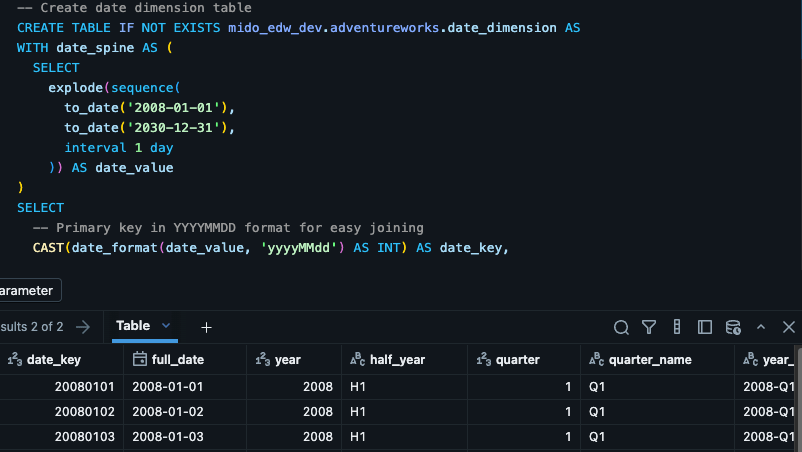The width and height of the screenshot is (802, 452).
Task: Open the Table tab dropdown arrow
Action: pyautogui.click(x=166, y=326)
